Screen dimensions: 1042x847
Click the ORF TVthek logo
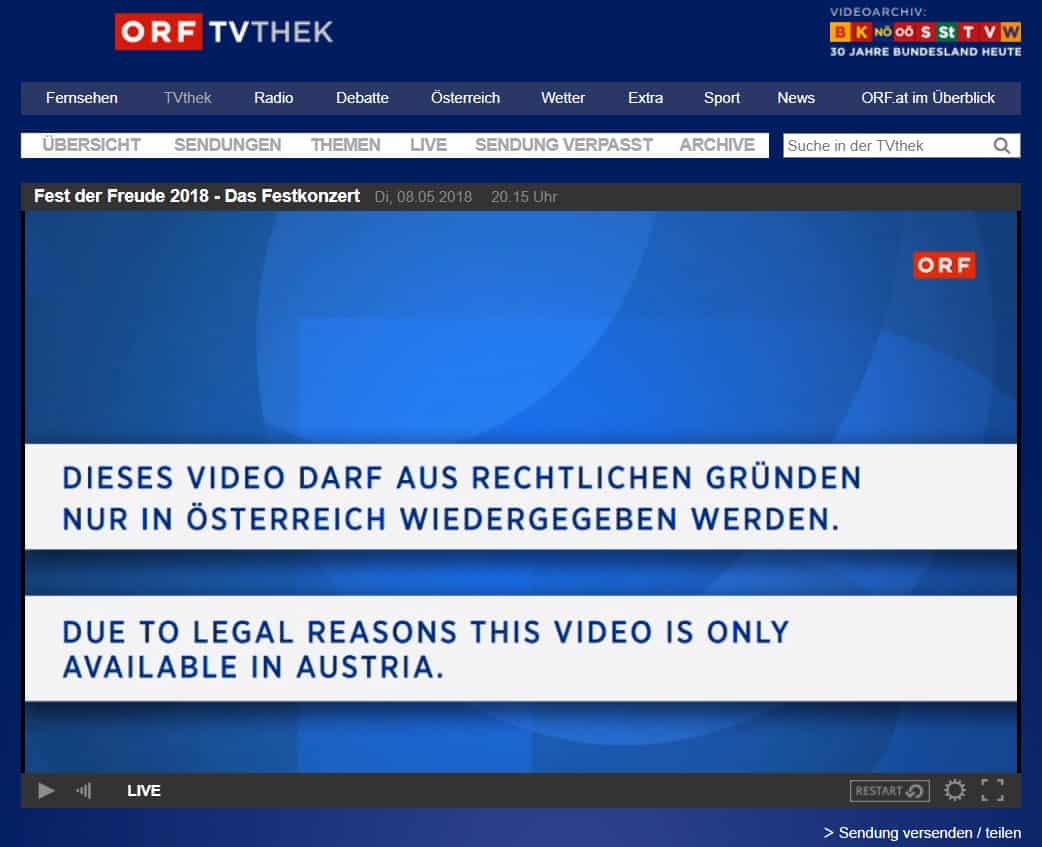click(x=224, y=31)
